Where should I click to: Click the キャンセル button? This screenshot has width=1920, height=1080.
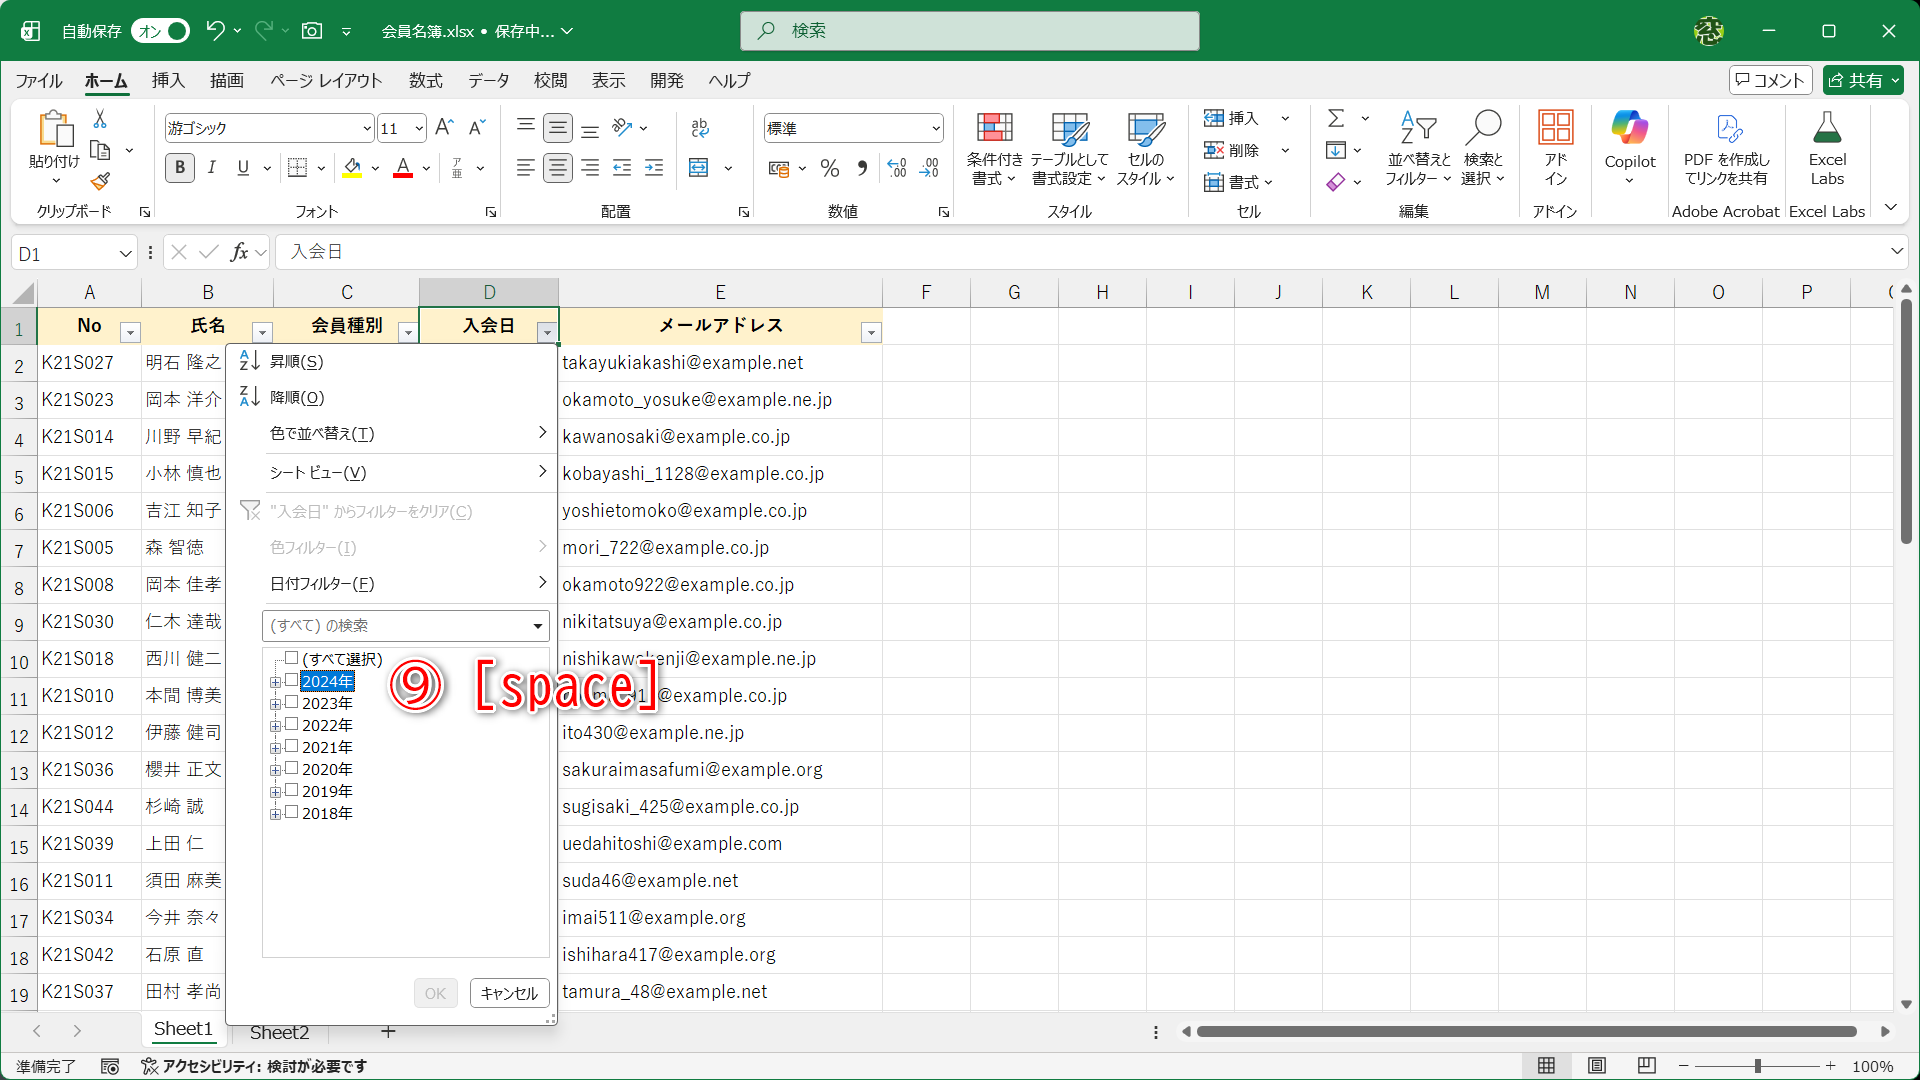click(509, 993)
